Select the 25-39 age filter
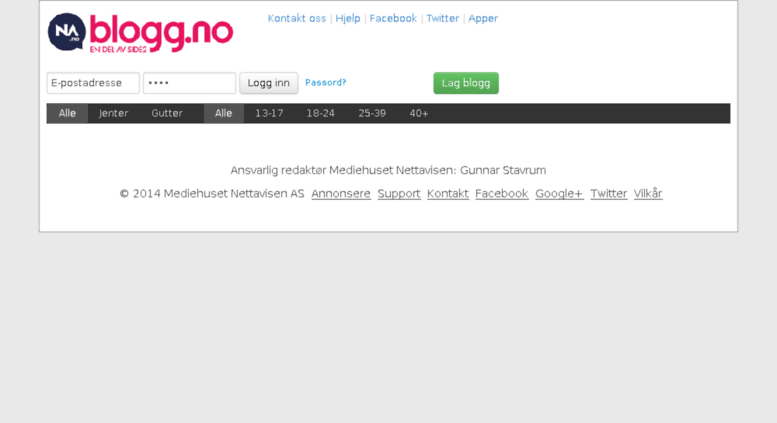Screen dimensions: 777x423 [x=372, y=113]
